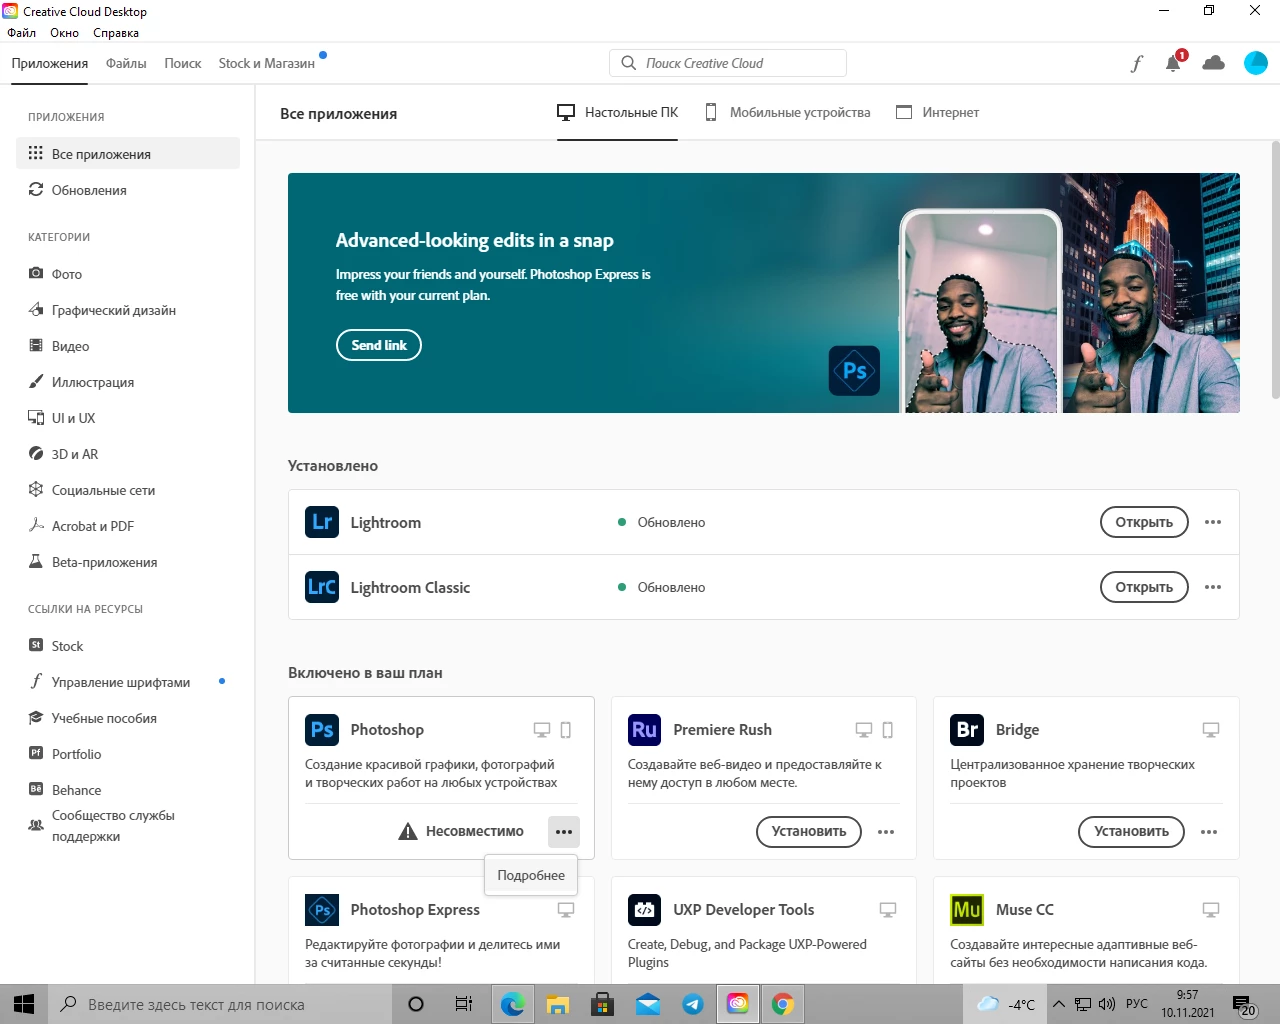Screen dimensions: 1280x1024
Task: Open the Windows Start menu
Action: click(x=24, y=1004)
